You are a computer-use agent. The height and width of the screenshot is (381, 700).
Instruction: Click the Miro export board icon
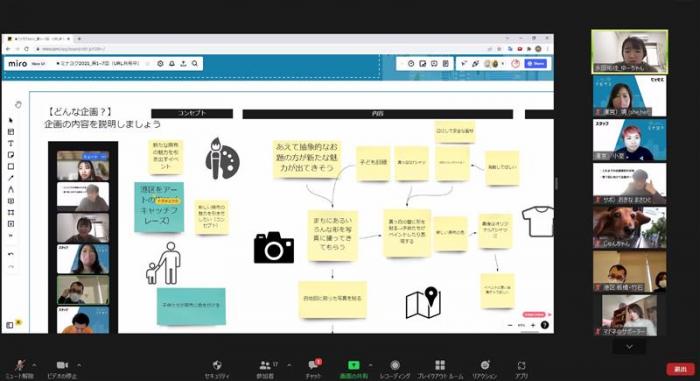183,64
